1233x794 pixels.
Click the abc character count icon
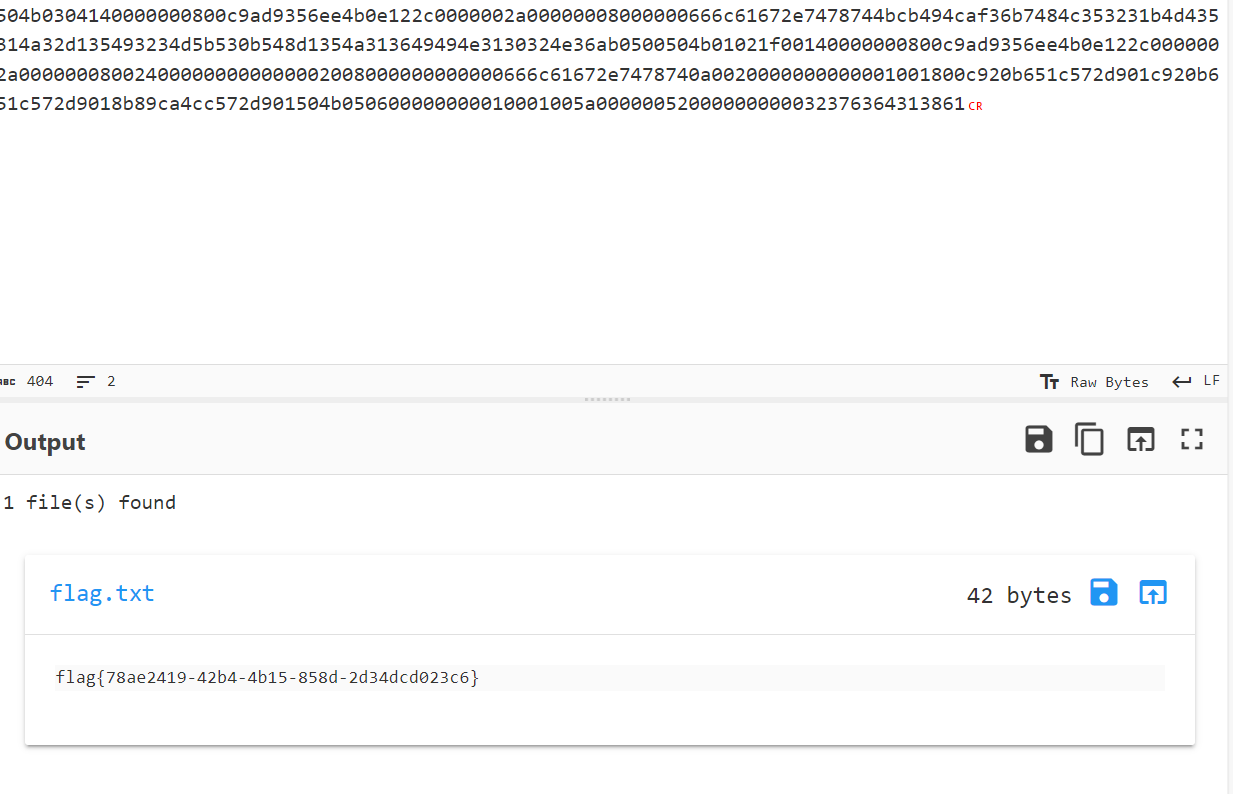(8, 382)
